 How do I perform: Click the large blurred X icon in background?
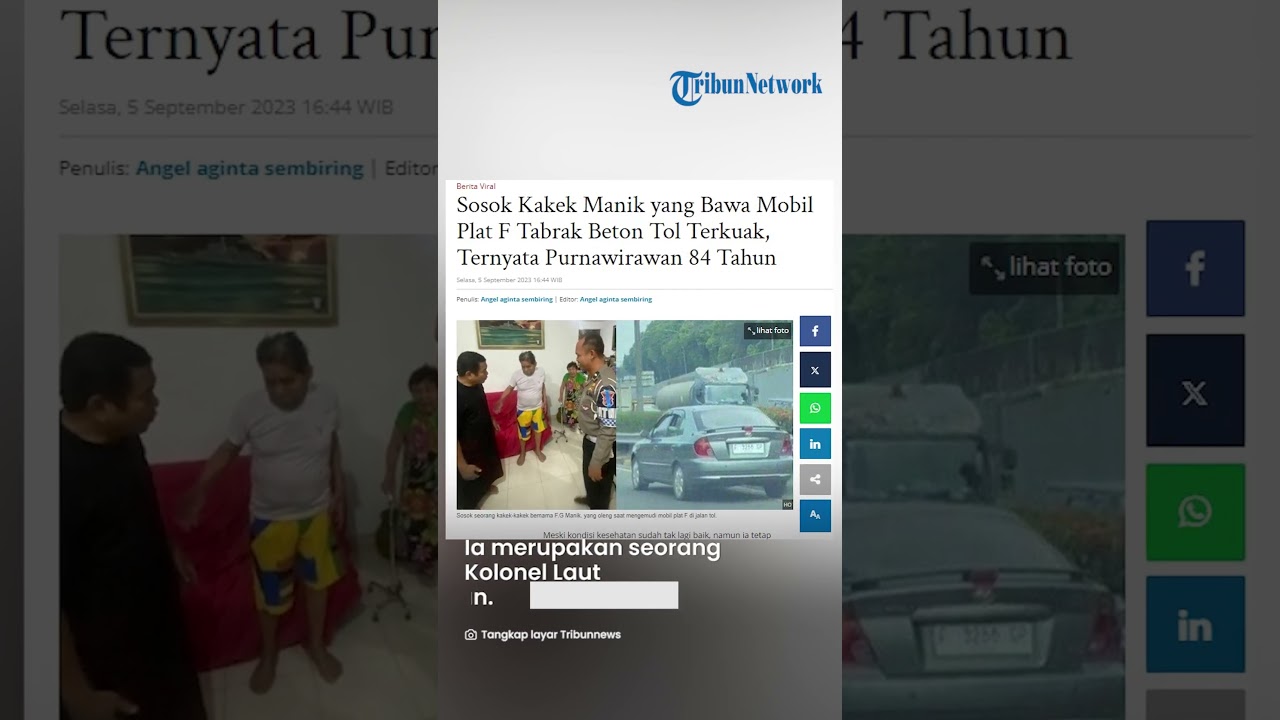pos(1195,391)
